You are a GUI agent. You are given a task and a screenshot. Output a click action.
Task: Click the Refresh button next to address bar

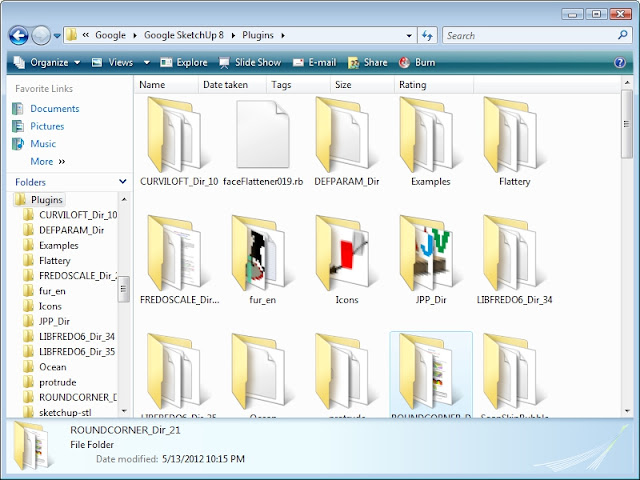pos(427,36)
